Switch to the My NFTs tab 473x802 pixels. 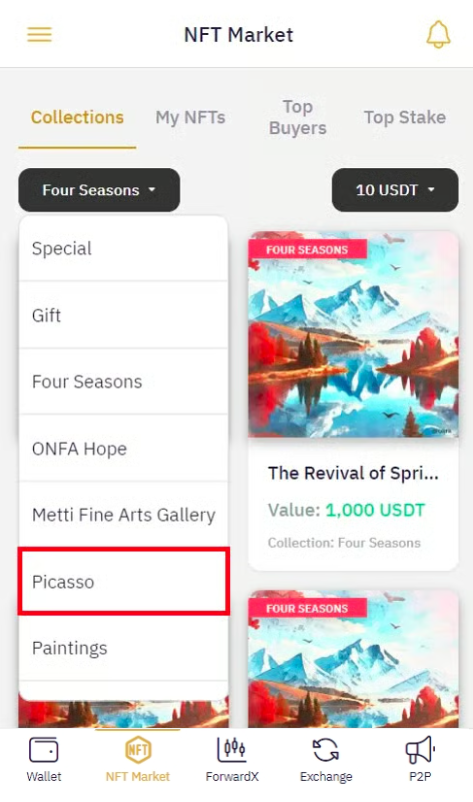pos(190,117)
